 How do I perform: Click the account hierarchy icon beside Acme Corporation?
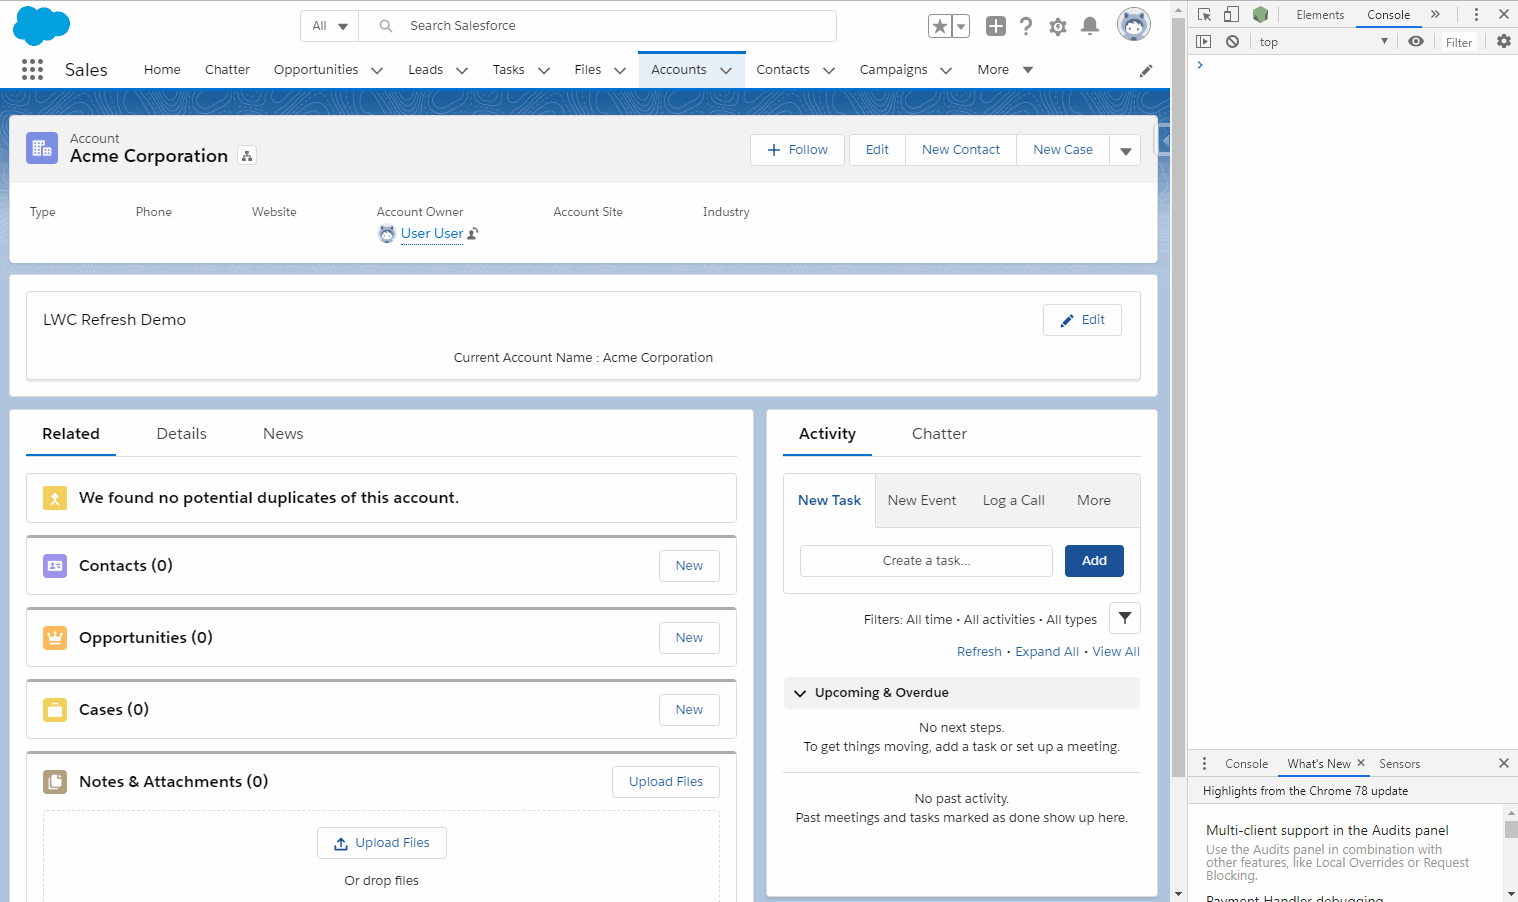247,156
